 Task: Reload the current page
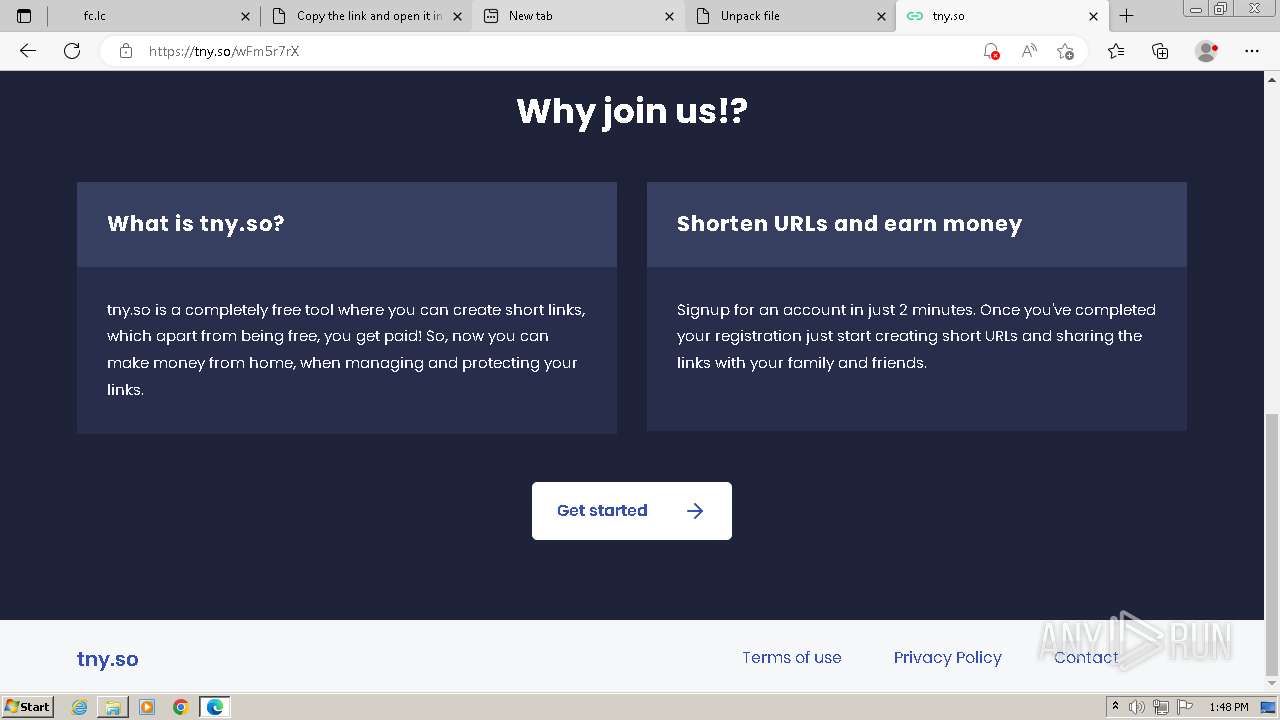tap(72, 51)
